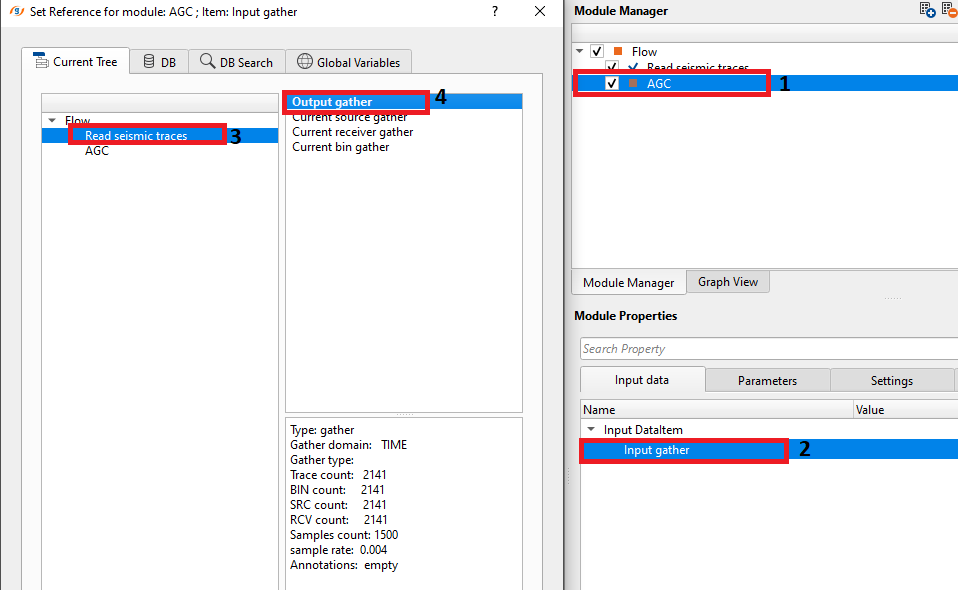Click the AGC module status square icon
The height and width of the screenshot is (590, 972).
[633, 84]
